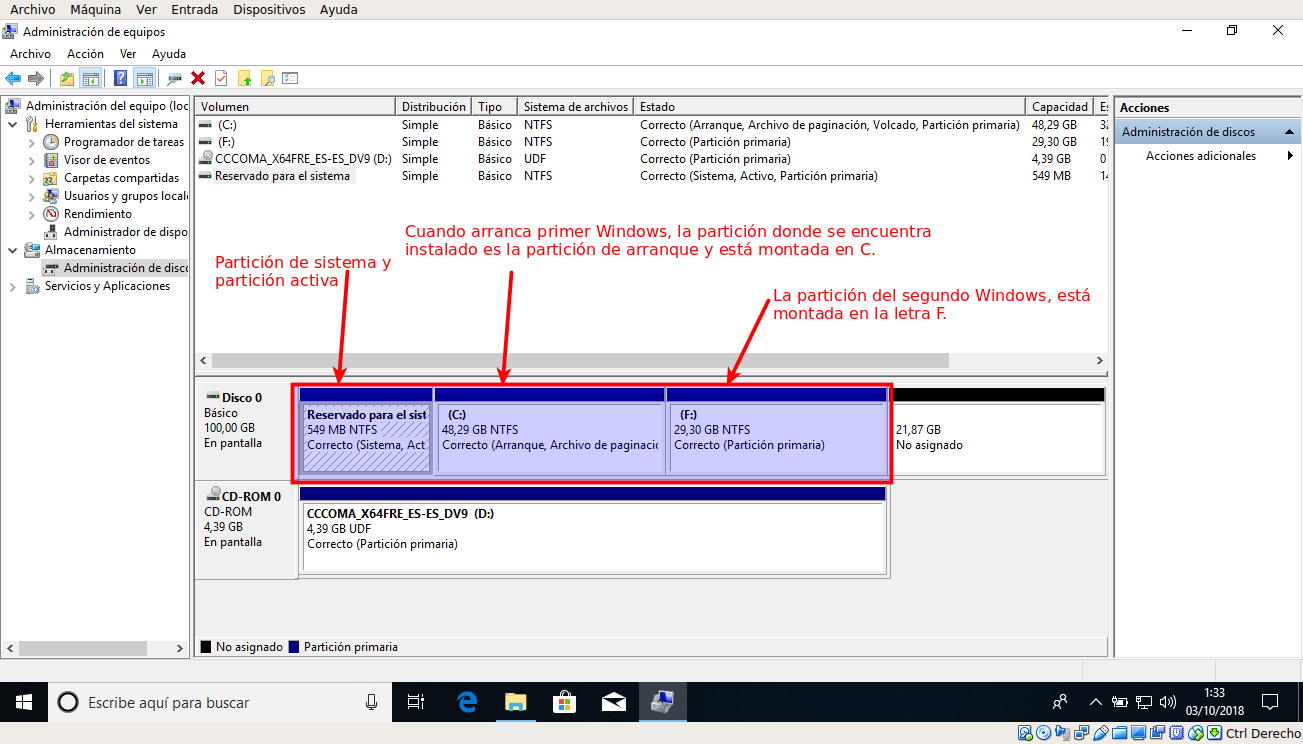This screenshot has height=744, width=1303.
Task: Click the blue Back arrow in toolbar
Action: 13,78
